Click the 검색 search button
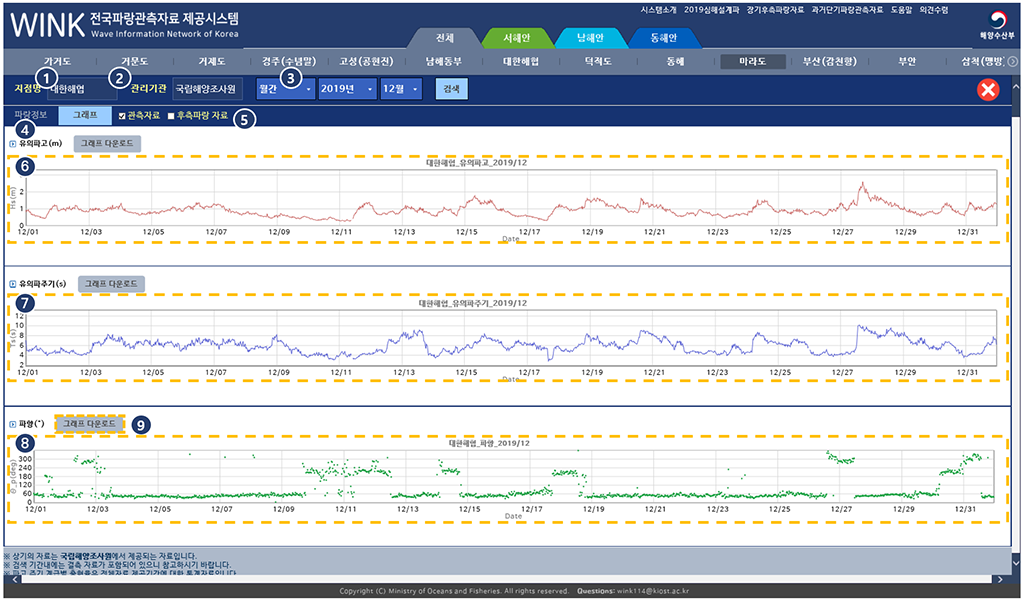1024x601 pixels. (x=451, y=89)
